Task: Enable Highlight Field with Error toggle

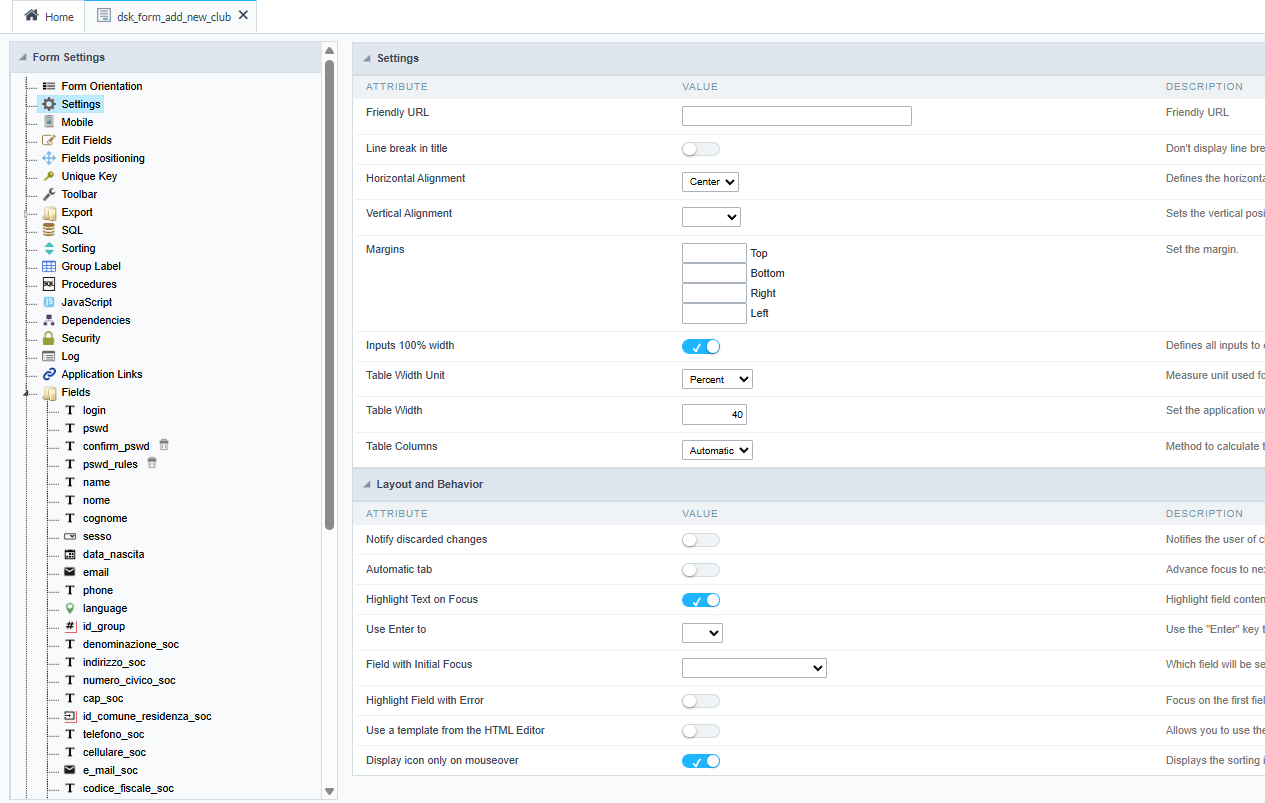Action: (x=701, y=701)
